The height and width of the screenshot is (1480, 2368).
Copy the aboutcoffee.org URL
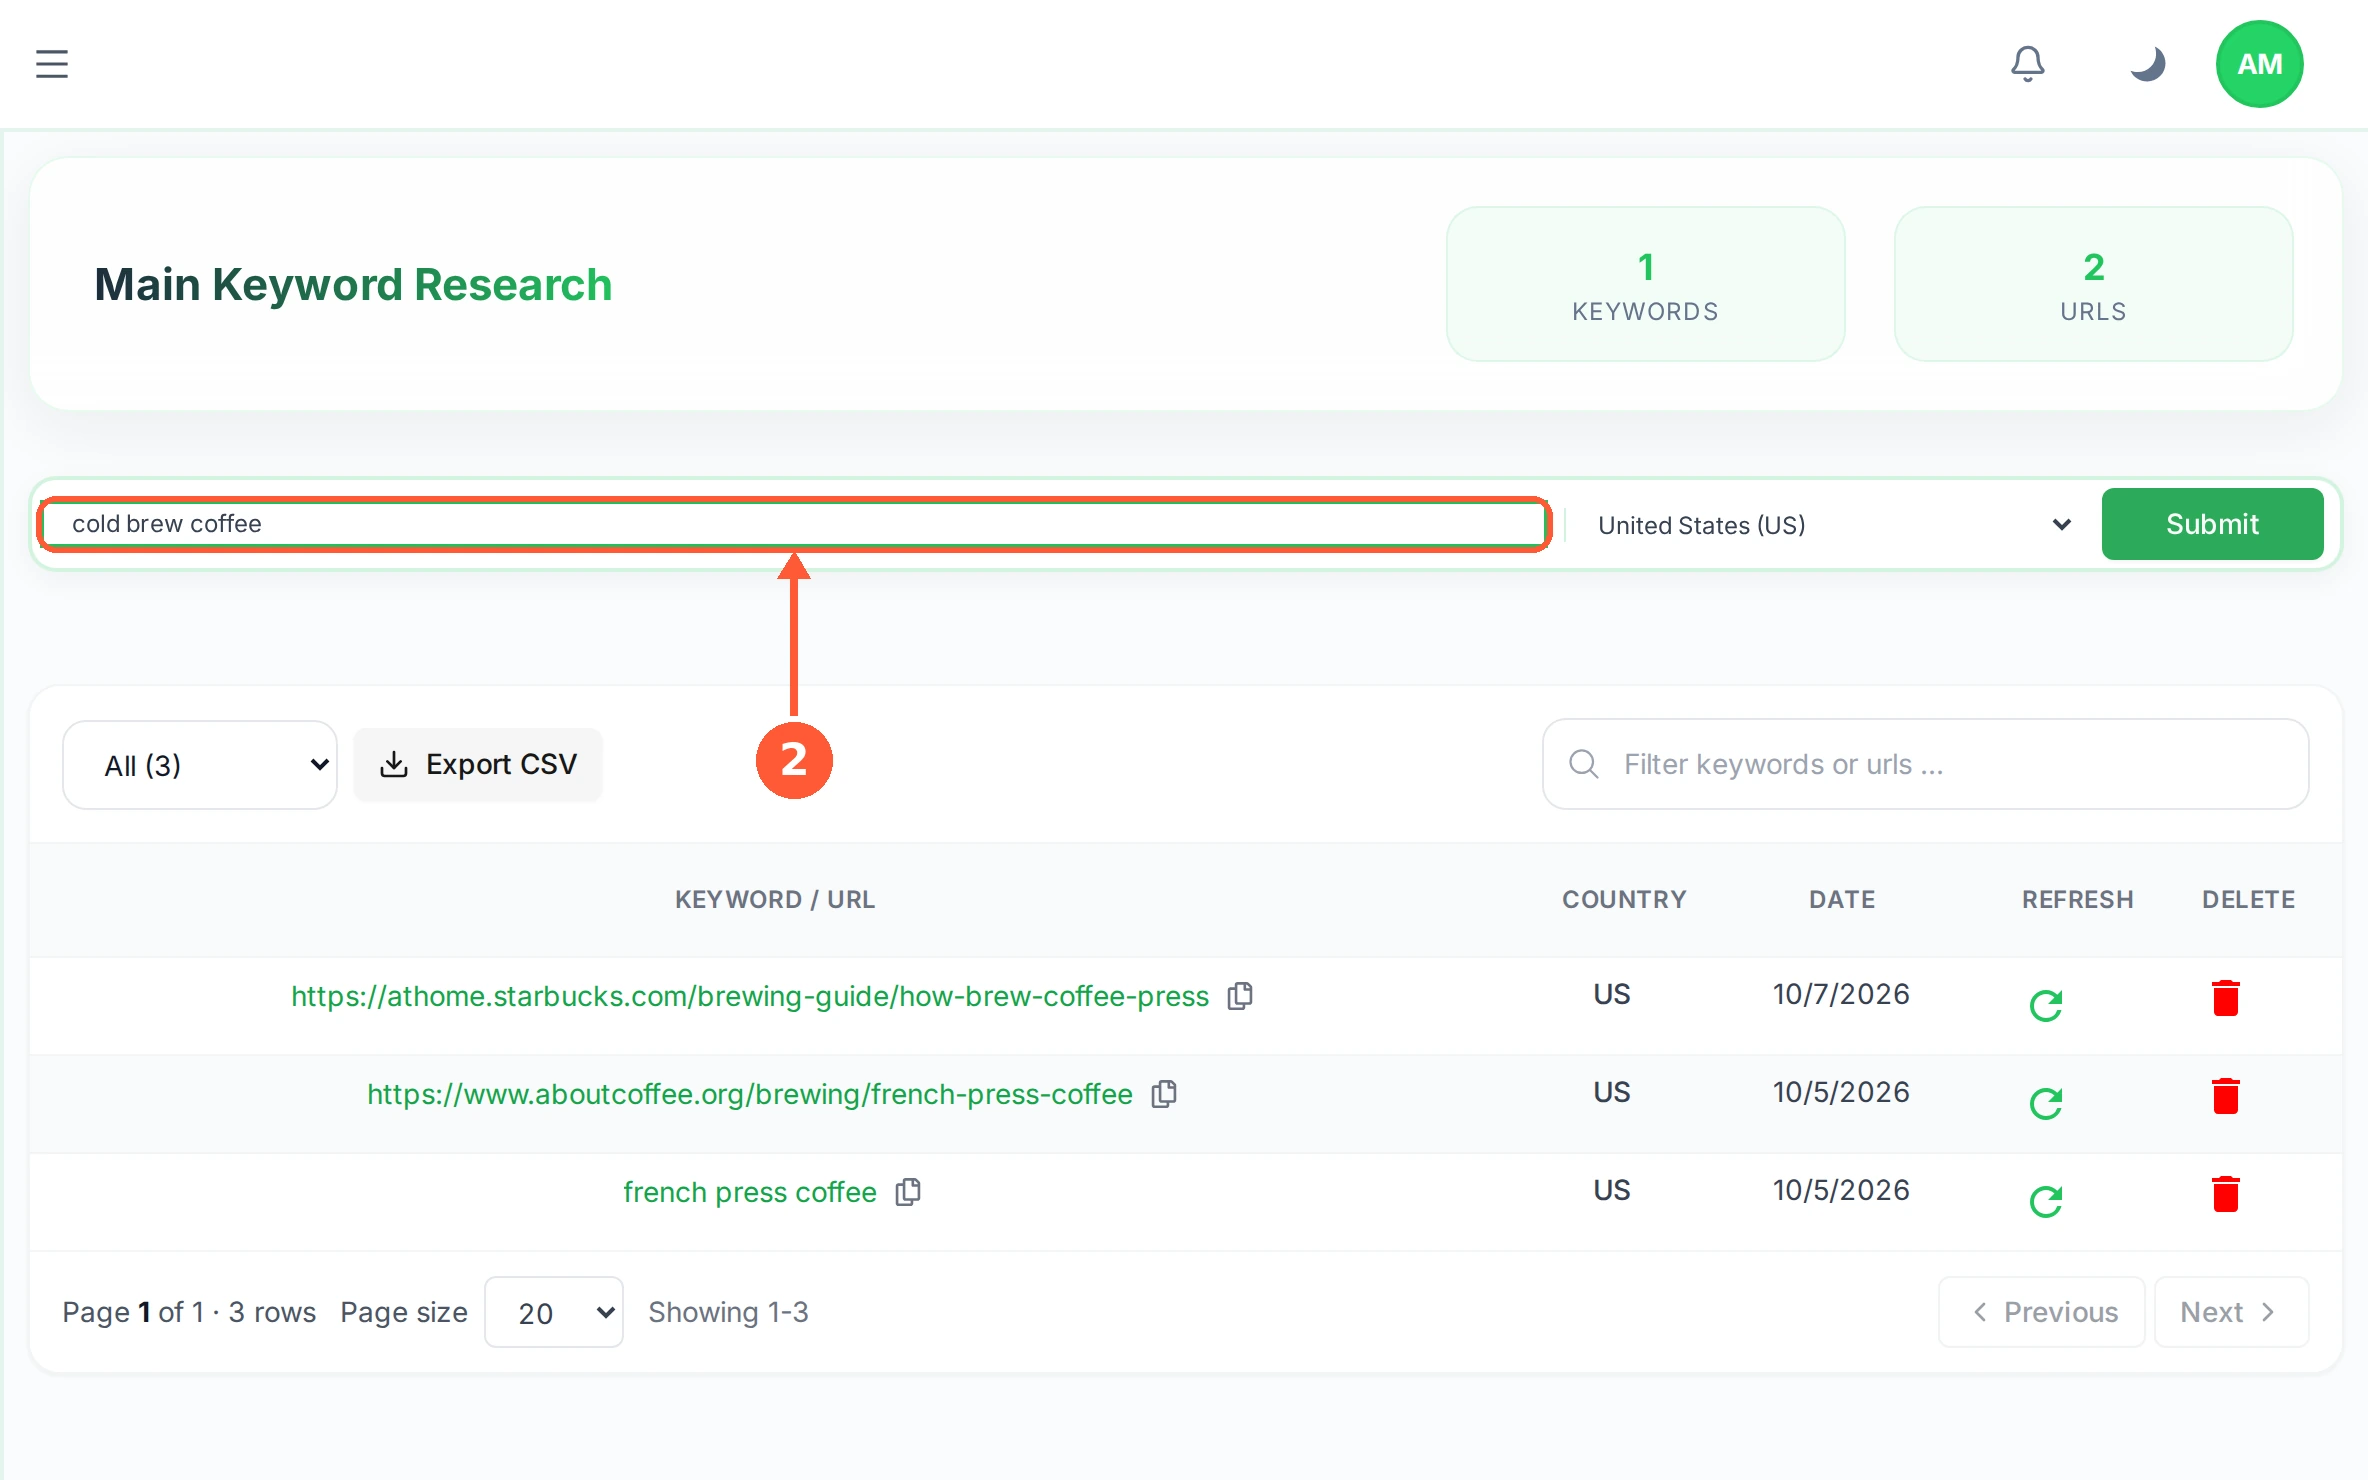(1165, 1094)
